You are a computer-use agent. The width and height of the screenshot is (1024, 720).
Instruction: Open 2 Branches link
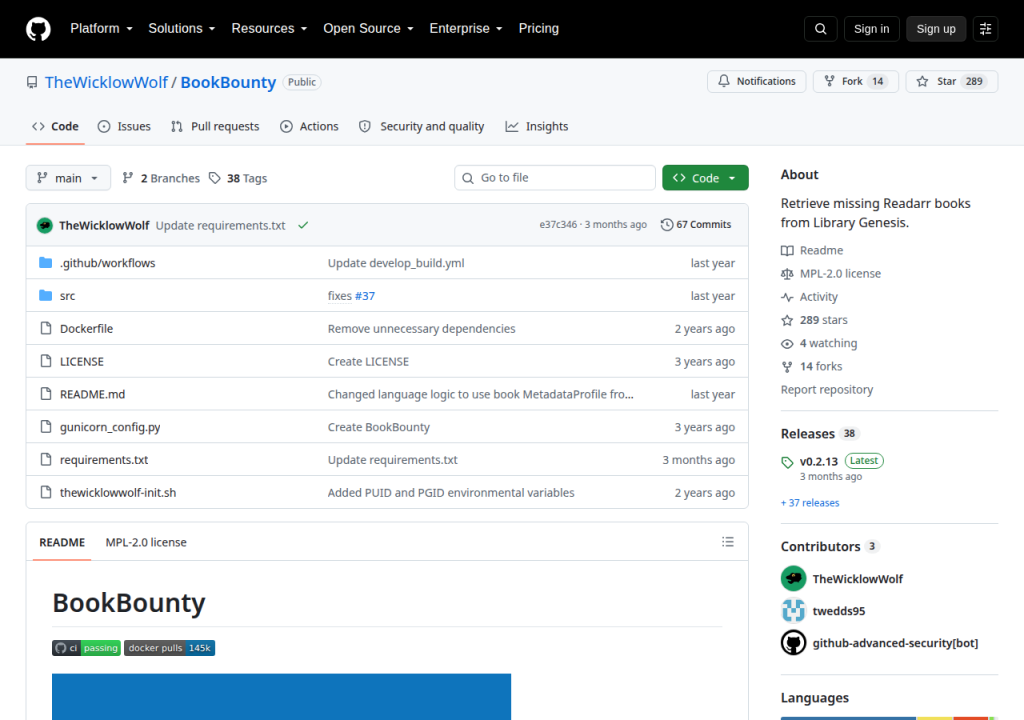[x=161, y=178]
